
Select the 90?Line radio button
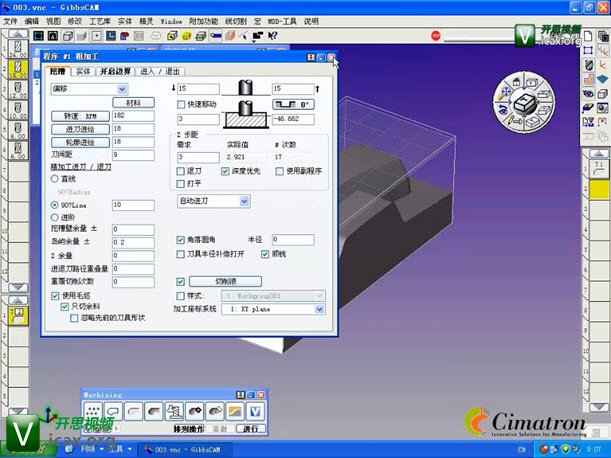[55, 205]
